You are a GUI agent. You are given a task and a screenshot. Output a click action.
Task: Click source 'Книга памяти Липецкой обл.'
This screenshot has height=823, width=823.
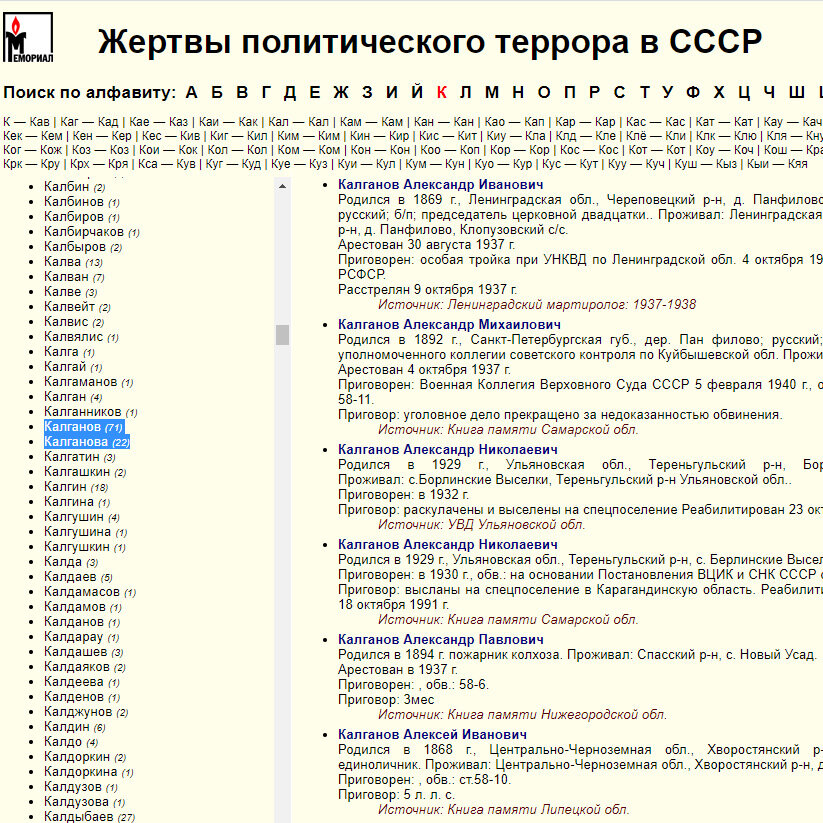(x=538, y=810)
